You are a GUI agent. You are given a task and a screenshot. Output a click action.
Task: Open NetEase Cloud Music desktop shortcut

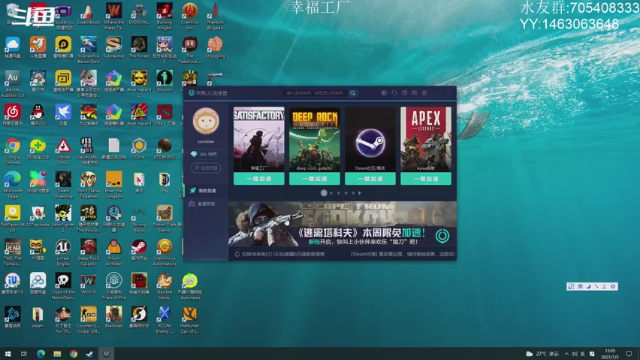[x=13, y=115]
